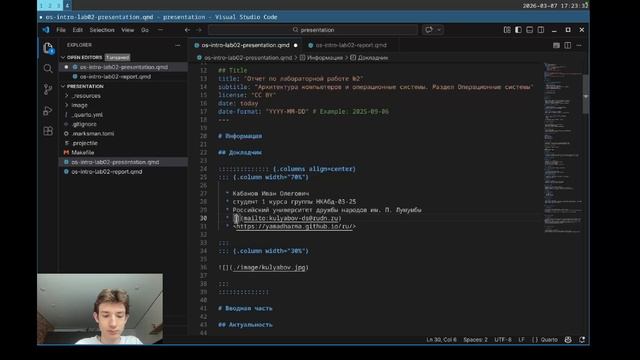640x360 pixels.
Task: Open the Explorer view in the activity bar
Action: pos(48,48)
